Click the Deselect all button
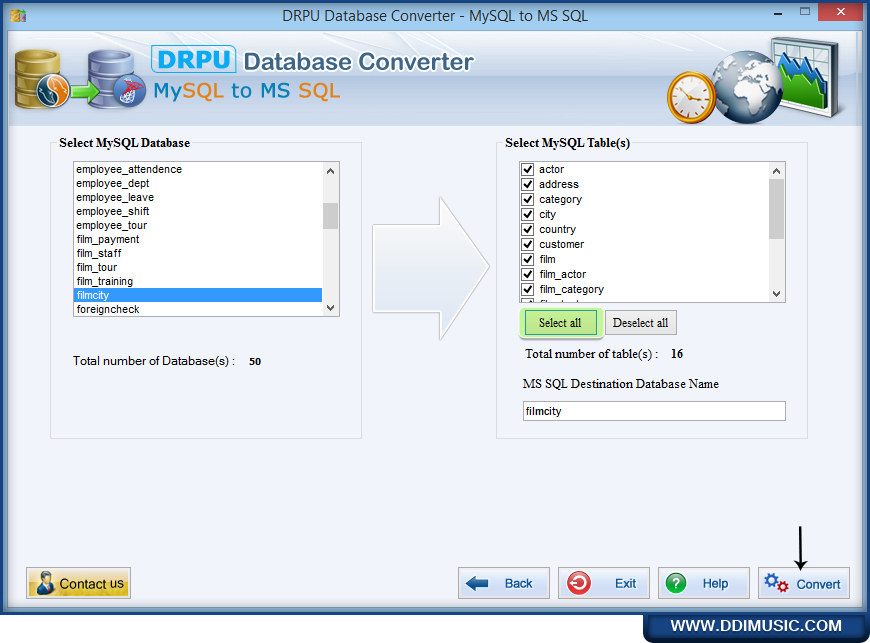Screen dimensions: 870x643 640,323
